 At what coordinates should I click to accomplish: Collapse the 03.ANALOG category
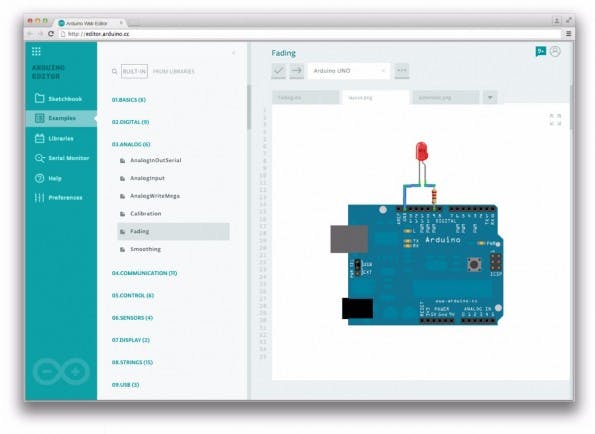(131, 145)
